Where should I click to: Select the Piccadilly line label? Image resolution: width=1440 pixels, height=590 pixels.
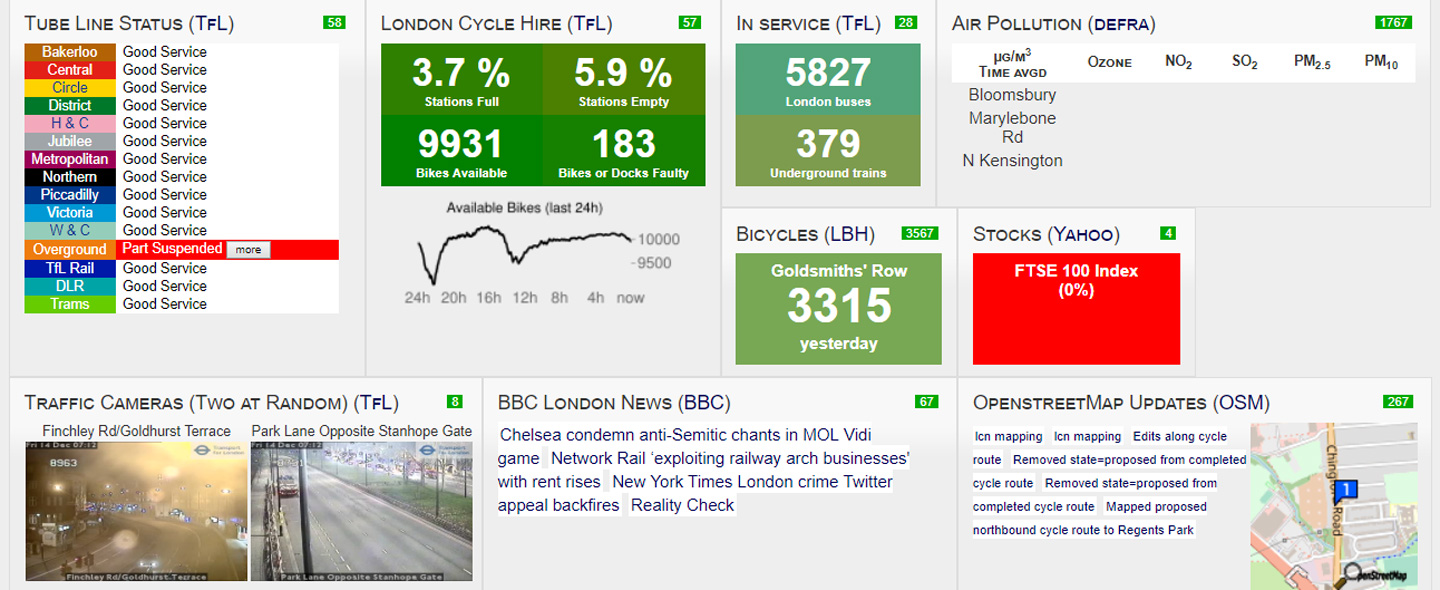click(x=70, y=195)
